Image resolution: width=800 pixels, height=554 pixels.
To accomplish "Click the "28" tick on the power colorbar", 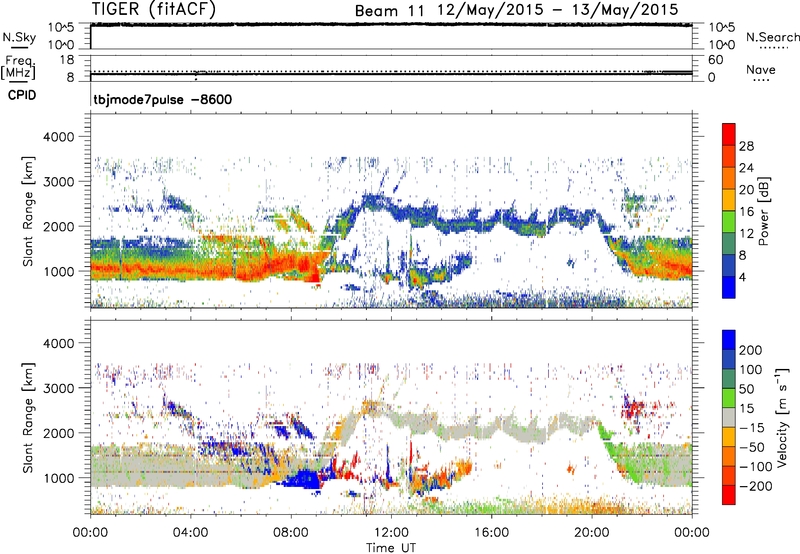I will click(x=746, y=146).
